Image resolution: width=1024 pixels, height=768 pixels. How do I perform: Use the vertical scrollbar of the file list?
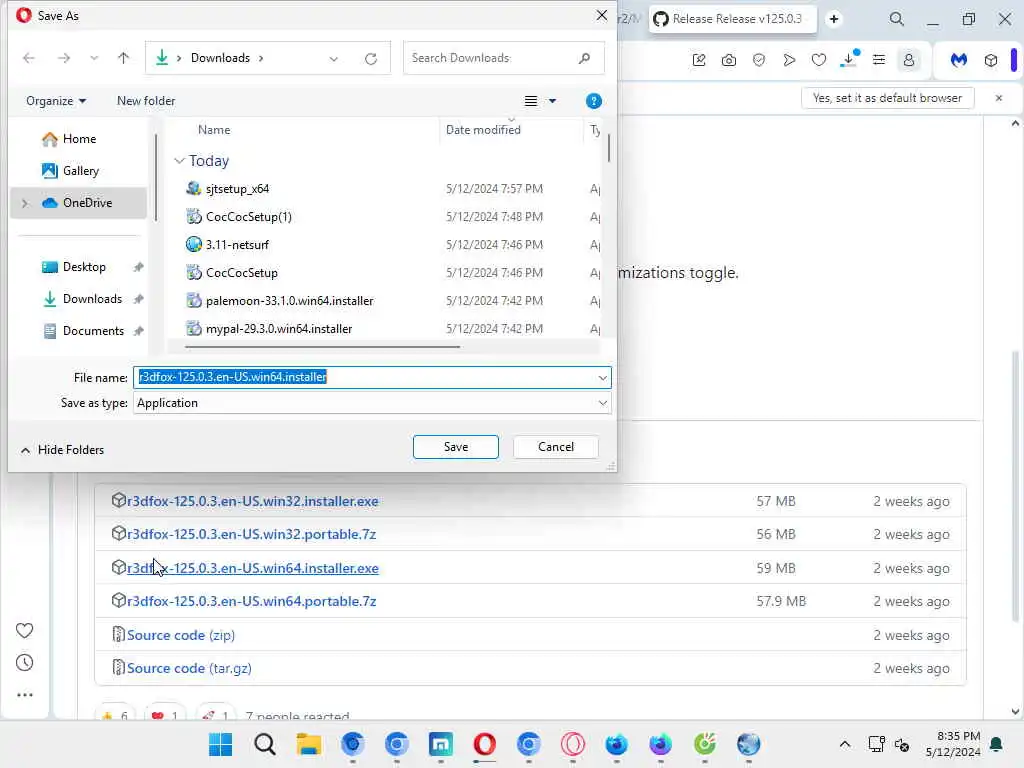pyautogui.click(x=609, y=148)
